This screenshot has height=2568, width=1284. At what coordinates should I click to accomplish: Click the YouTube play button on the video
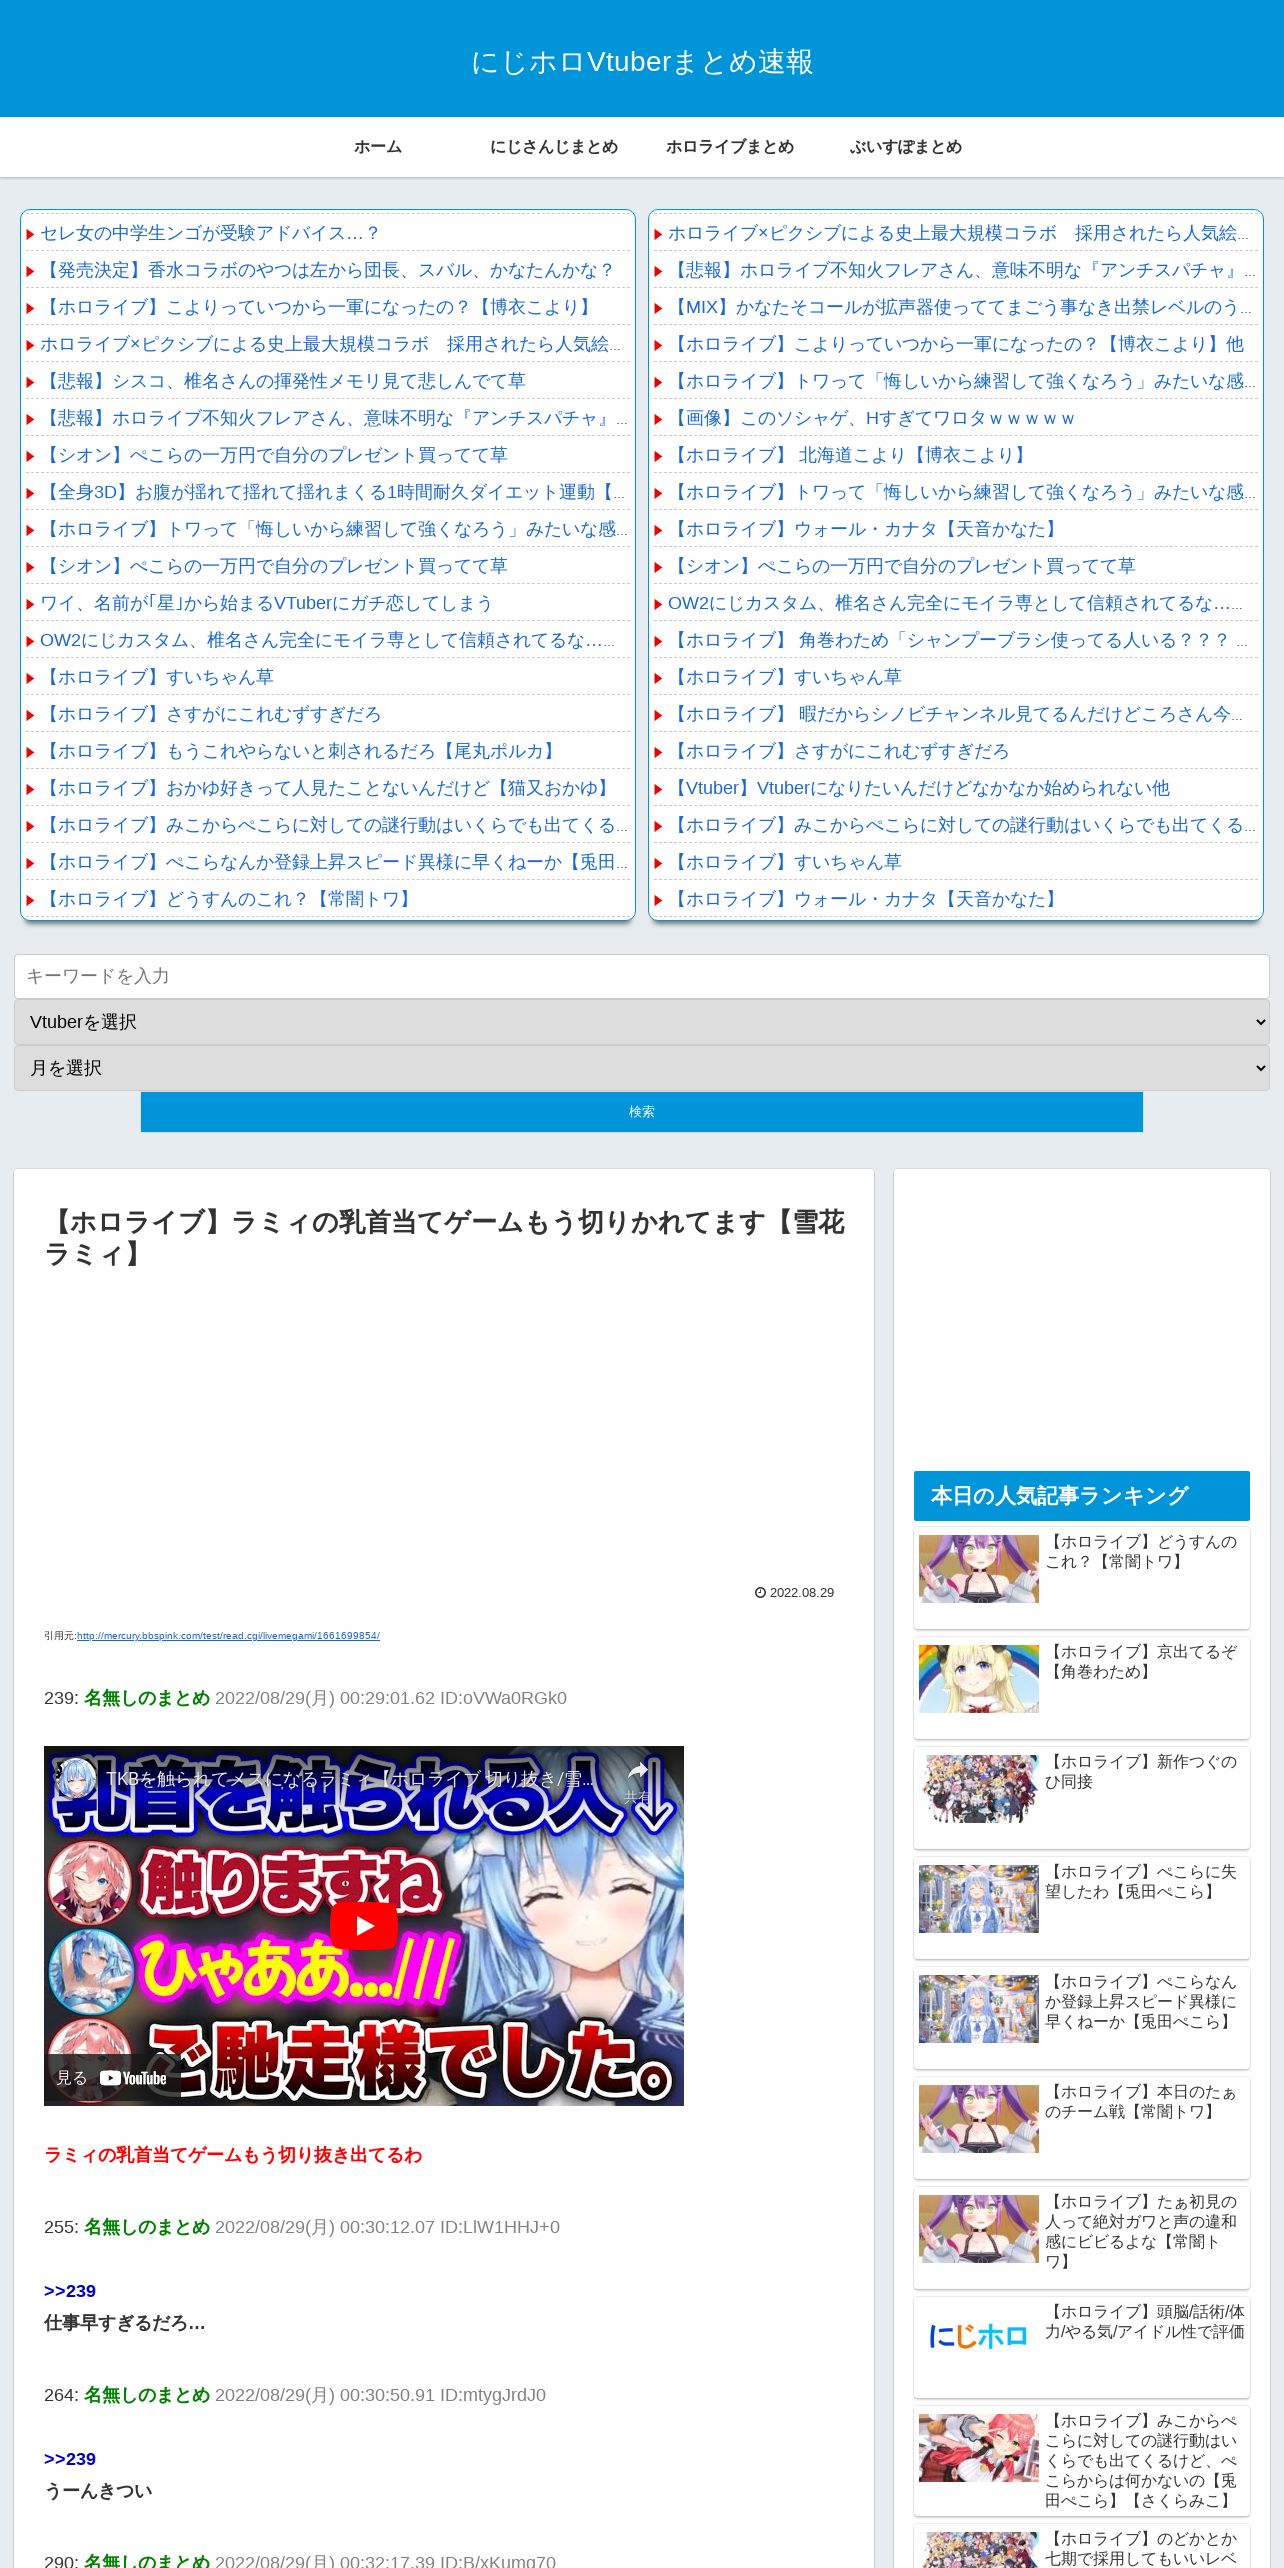(x=363, y=1925)
